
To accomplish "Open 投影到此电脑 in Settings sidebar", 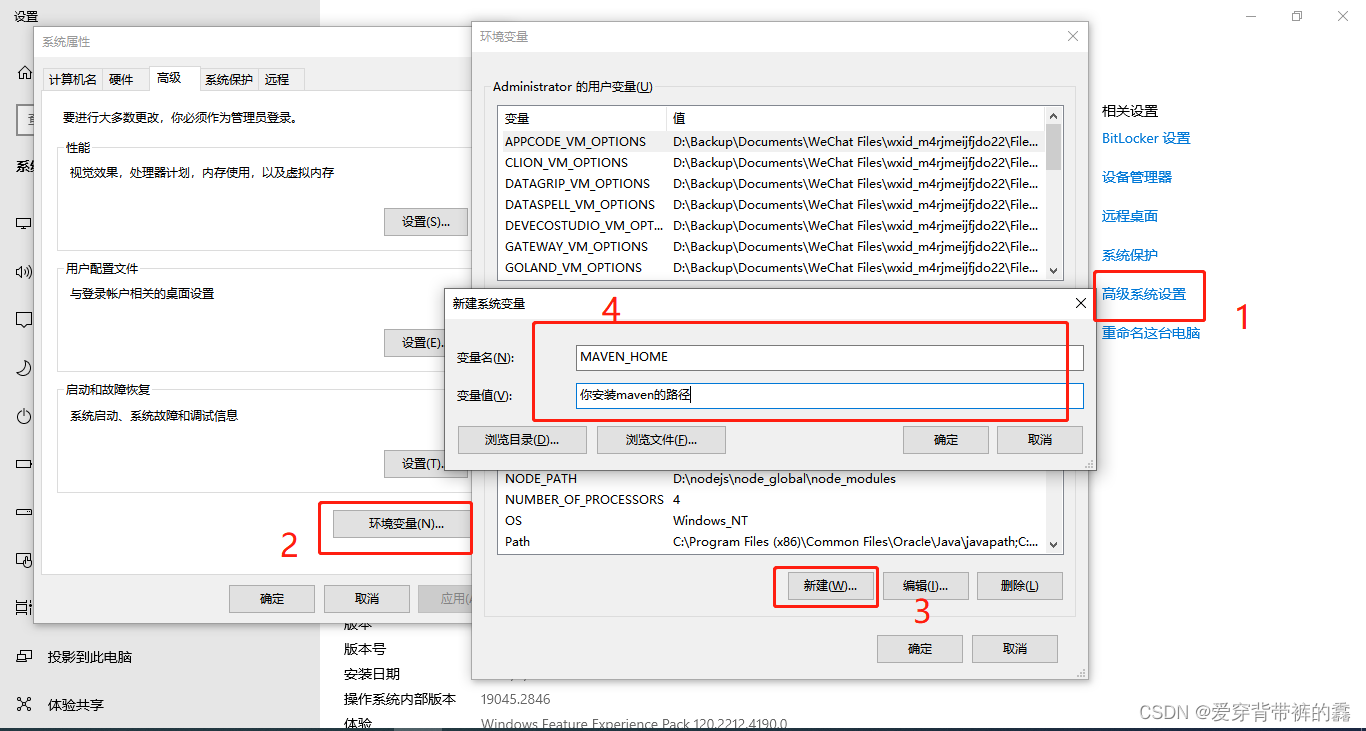I will 90,657.
